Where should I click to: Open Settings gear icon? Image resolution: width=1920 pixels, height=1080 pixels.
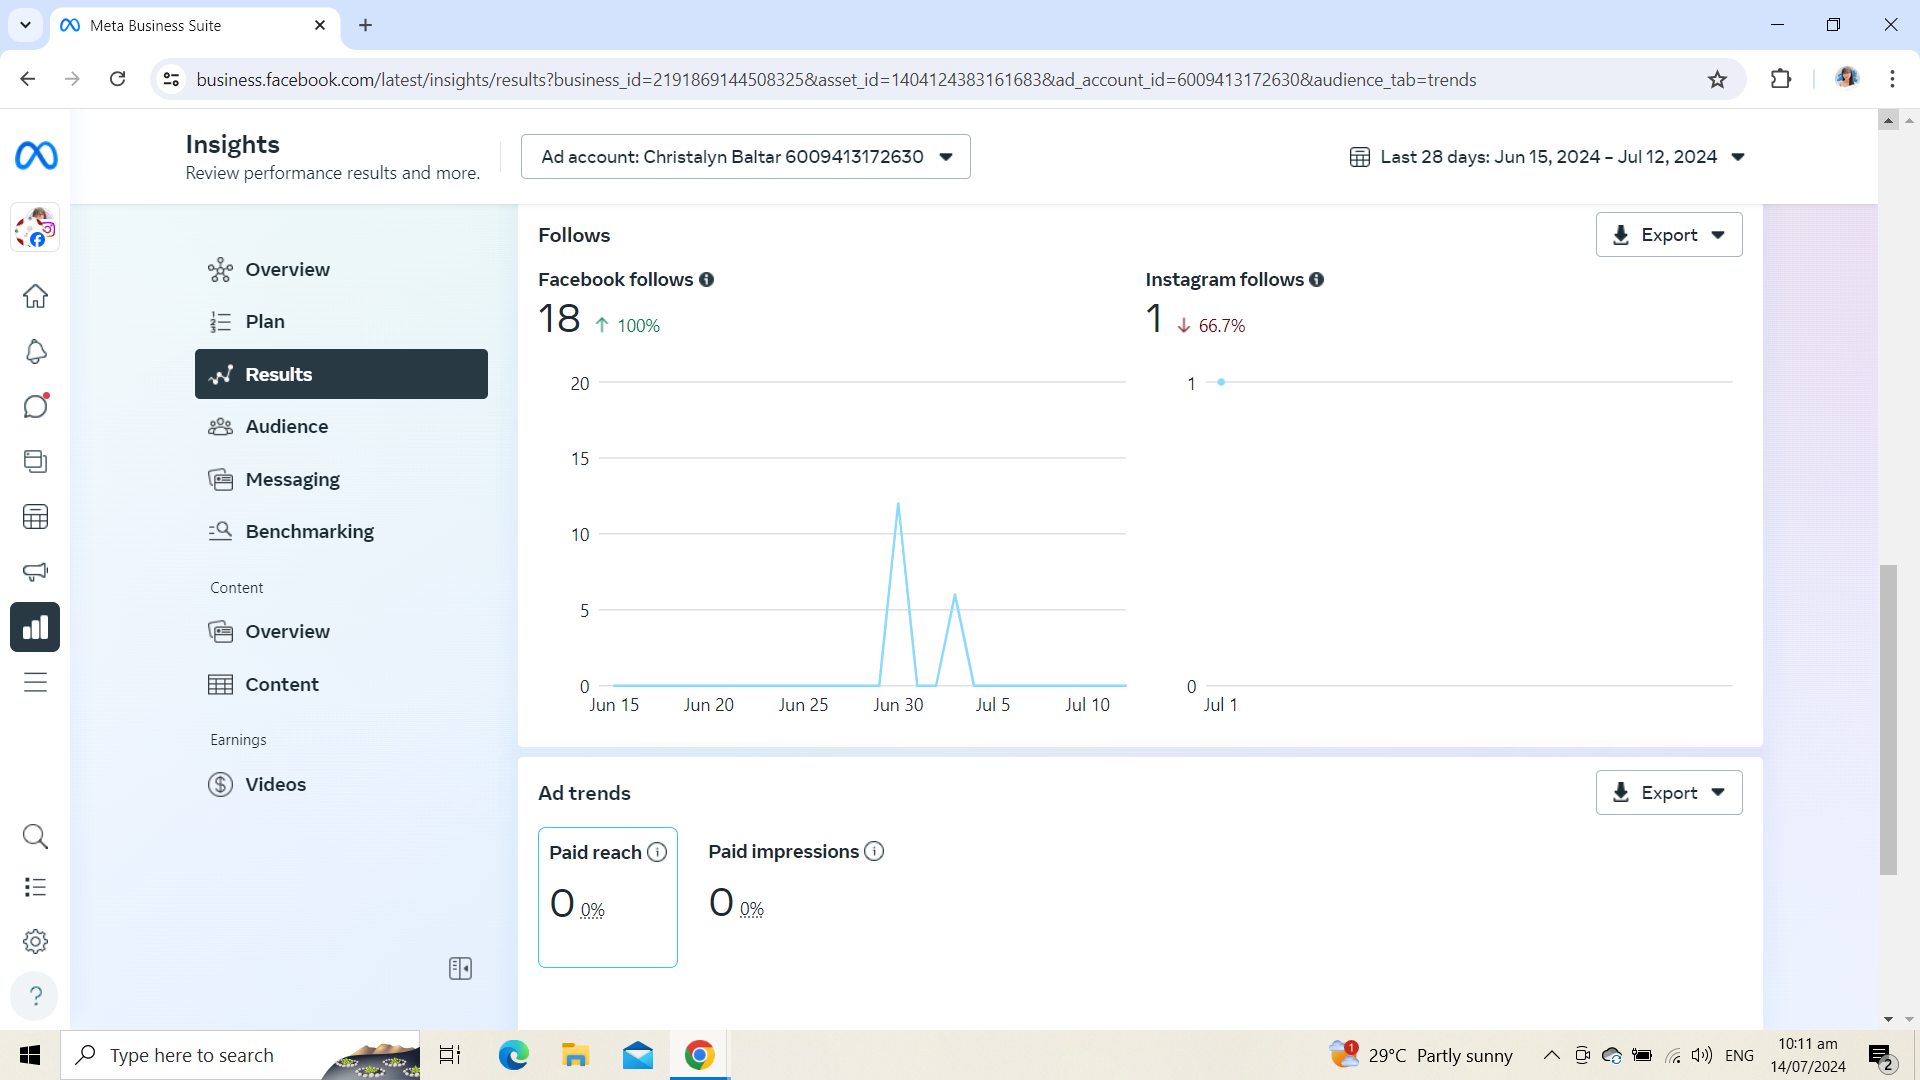click(x=36, y=941)
